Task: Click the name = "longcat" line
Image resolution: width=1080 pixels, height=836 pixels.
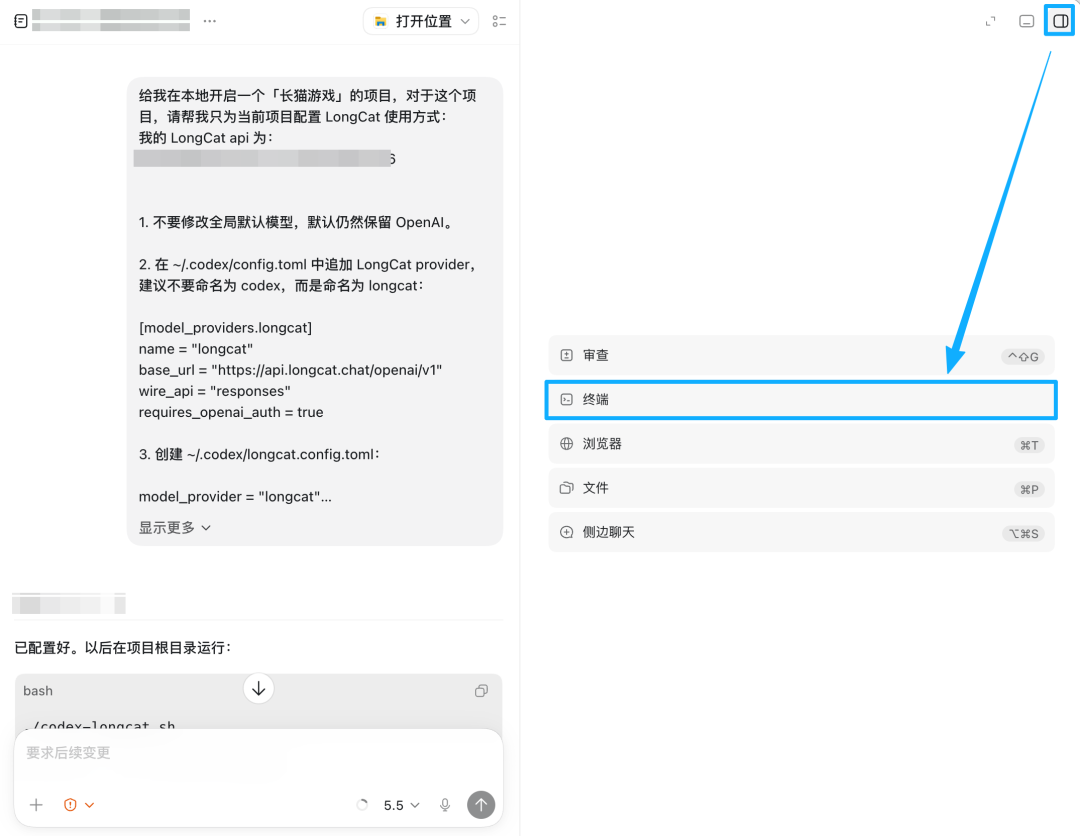Action: point(196,349)
